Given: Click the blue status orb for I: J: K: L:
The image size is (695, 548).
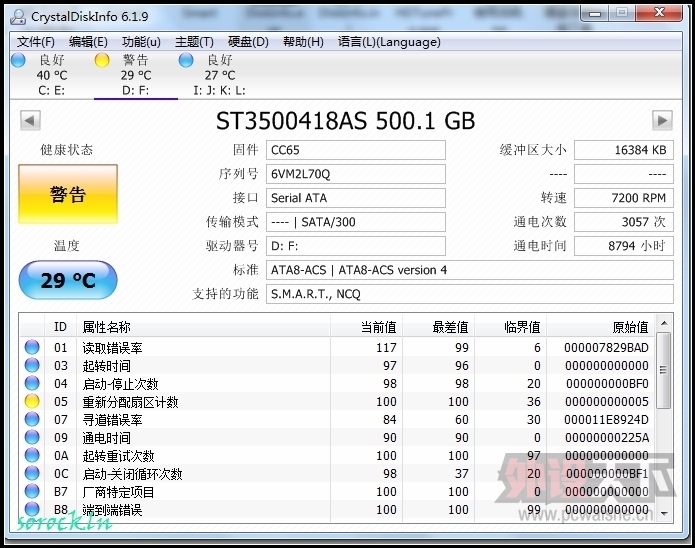Looking at the screenshot, I should [x=186, y=60].
